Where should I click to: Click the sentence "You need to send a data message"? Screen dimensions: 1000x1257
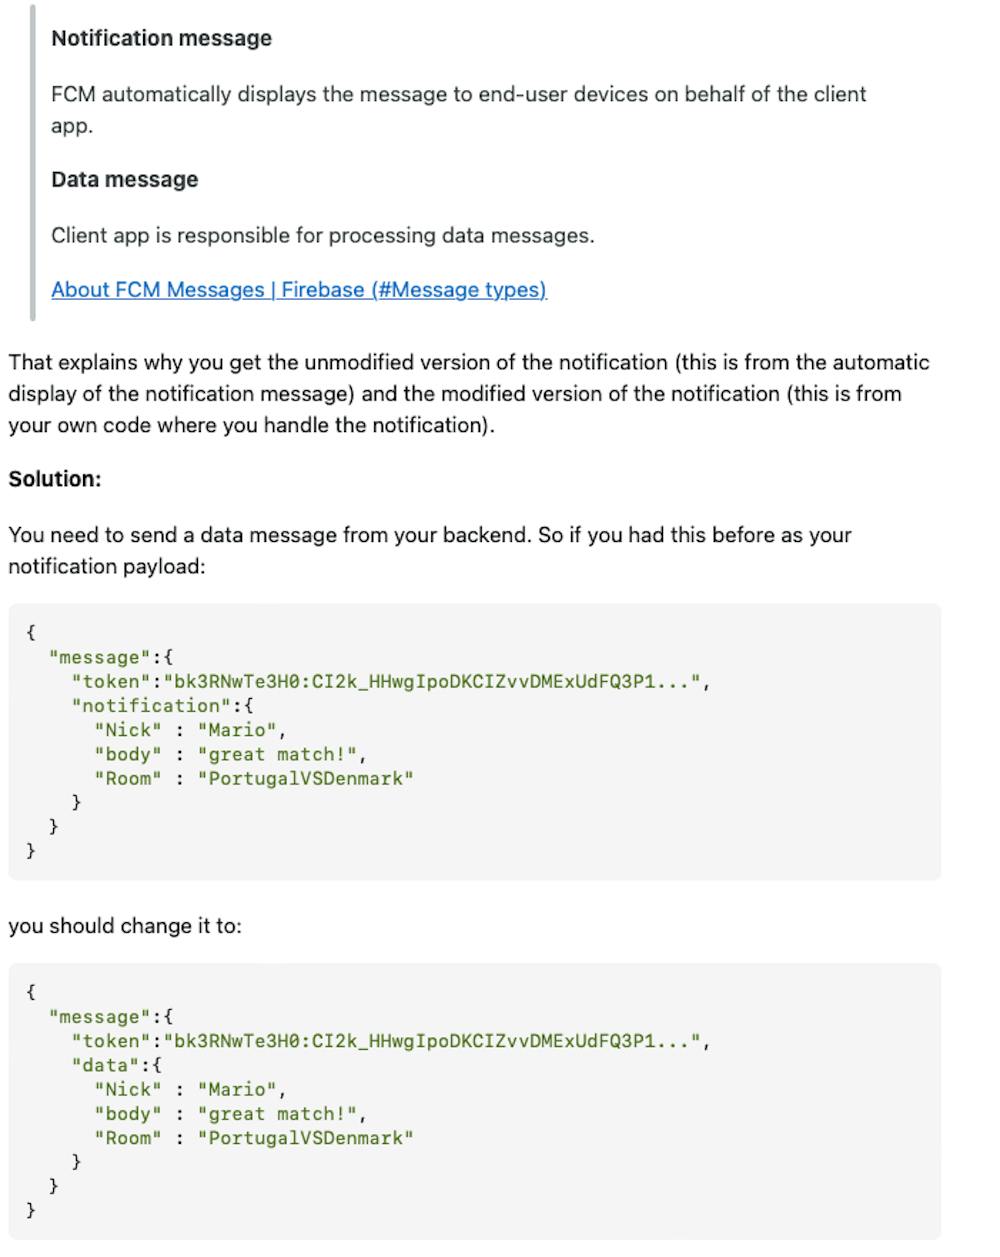point(430,535)
